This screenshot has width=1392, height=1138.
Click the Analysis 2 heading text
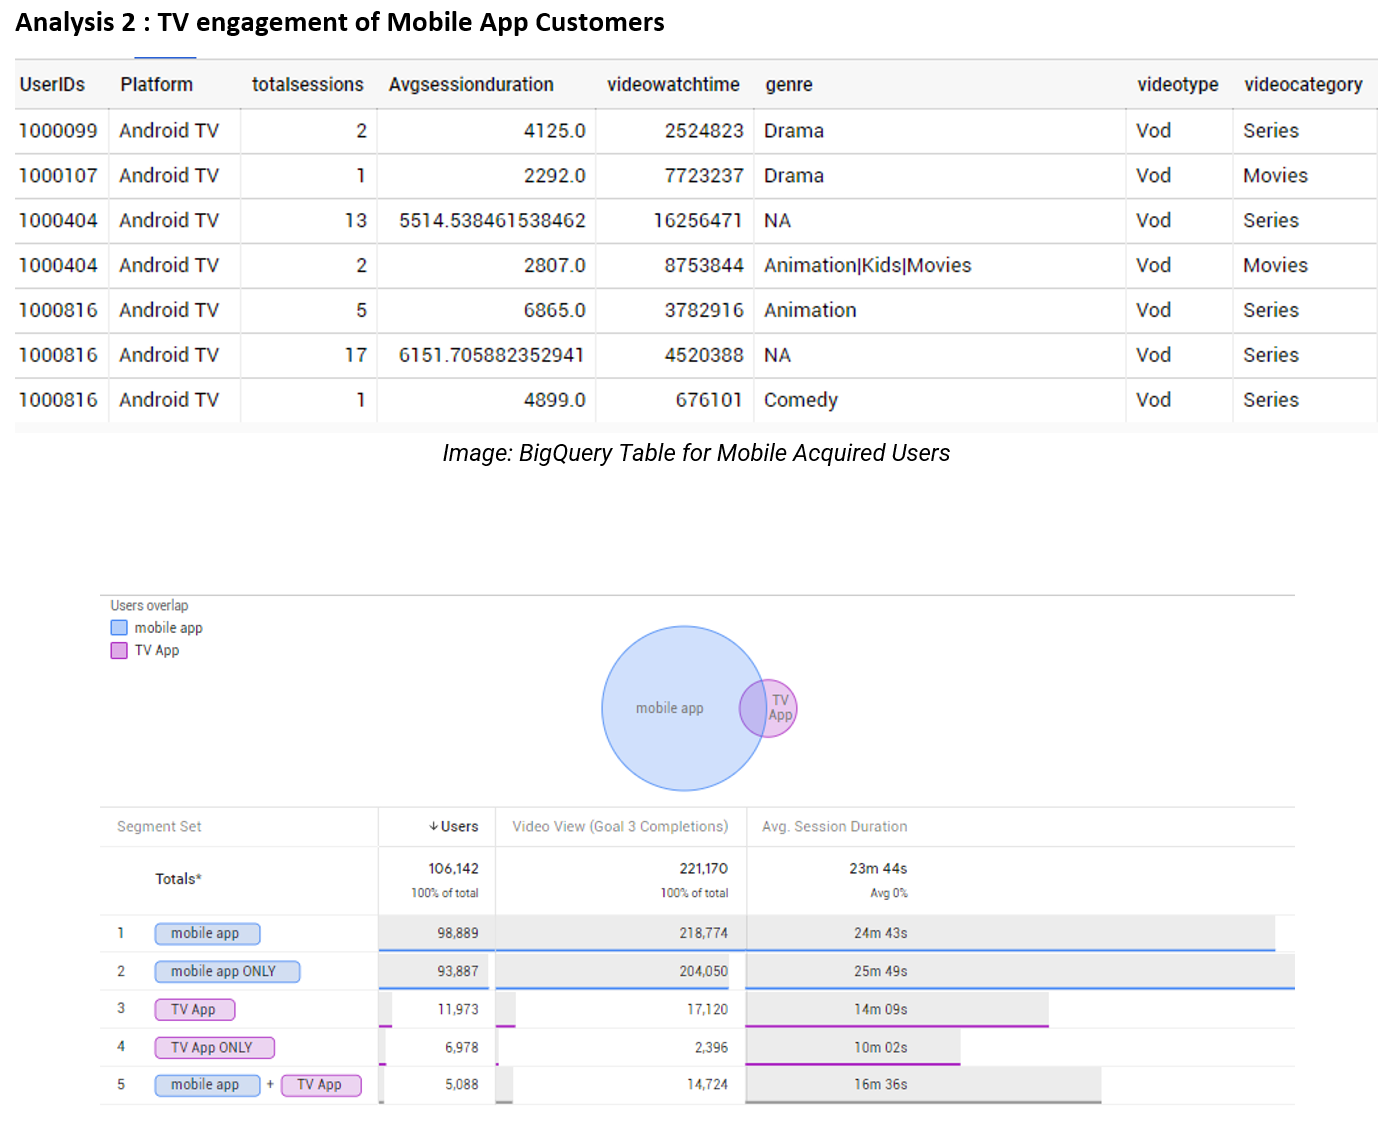(340, 22)
